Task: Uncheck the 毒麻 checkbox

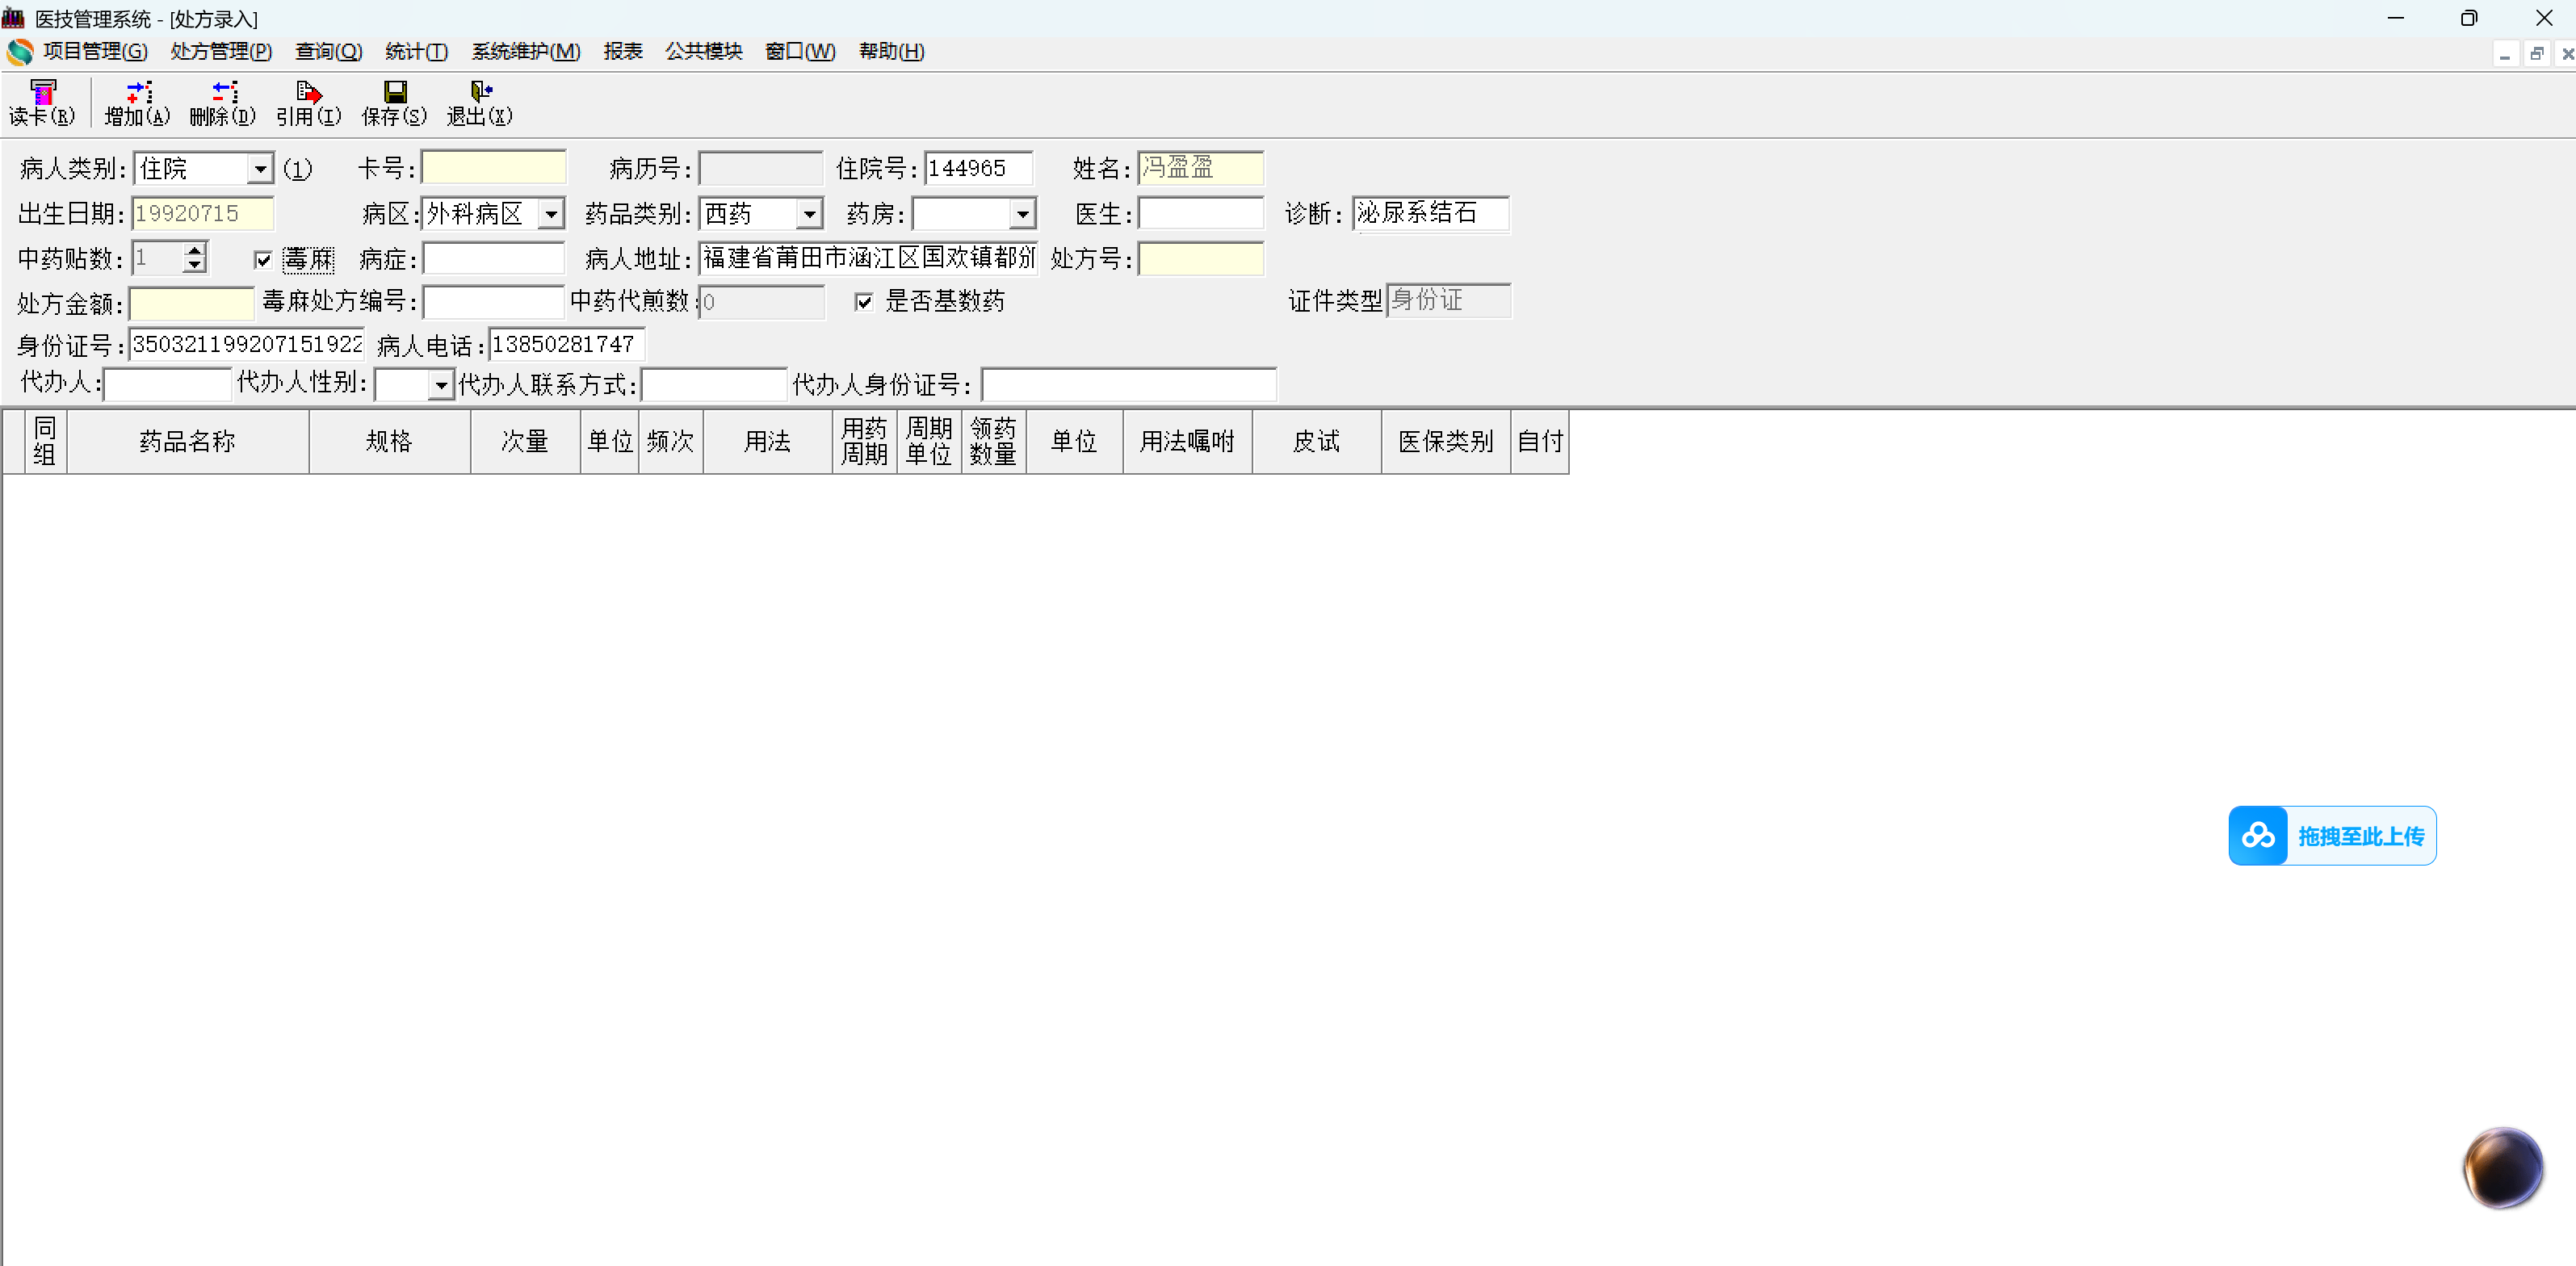Action: tap(263, 260)
